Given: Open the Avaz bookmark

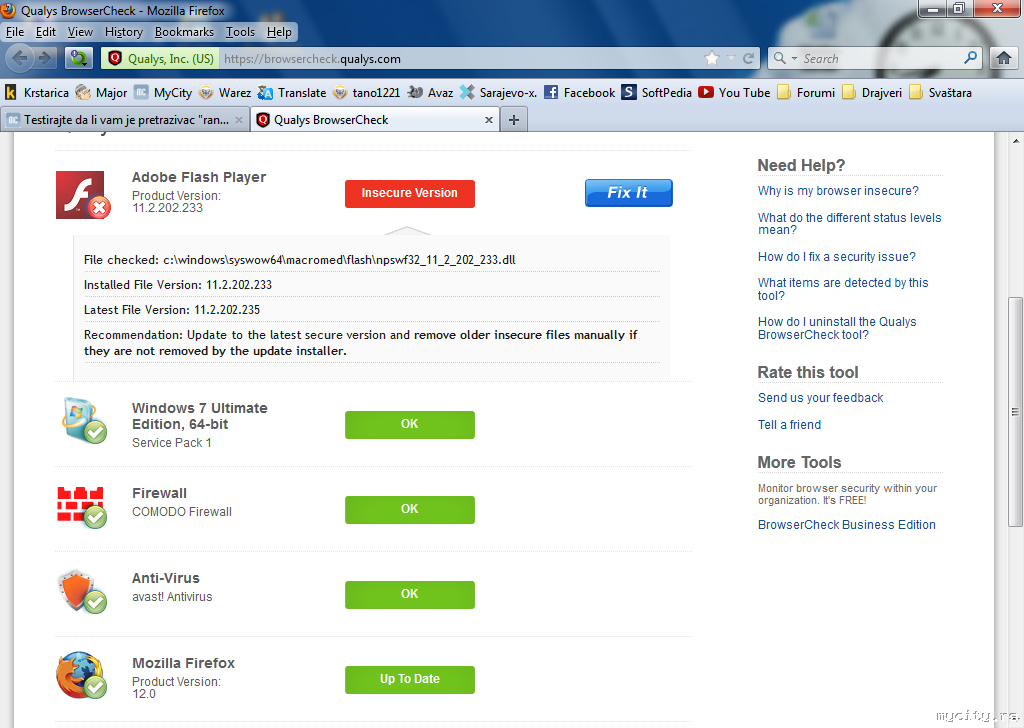Looking at the screenshot, I should point(430,93).
